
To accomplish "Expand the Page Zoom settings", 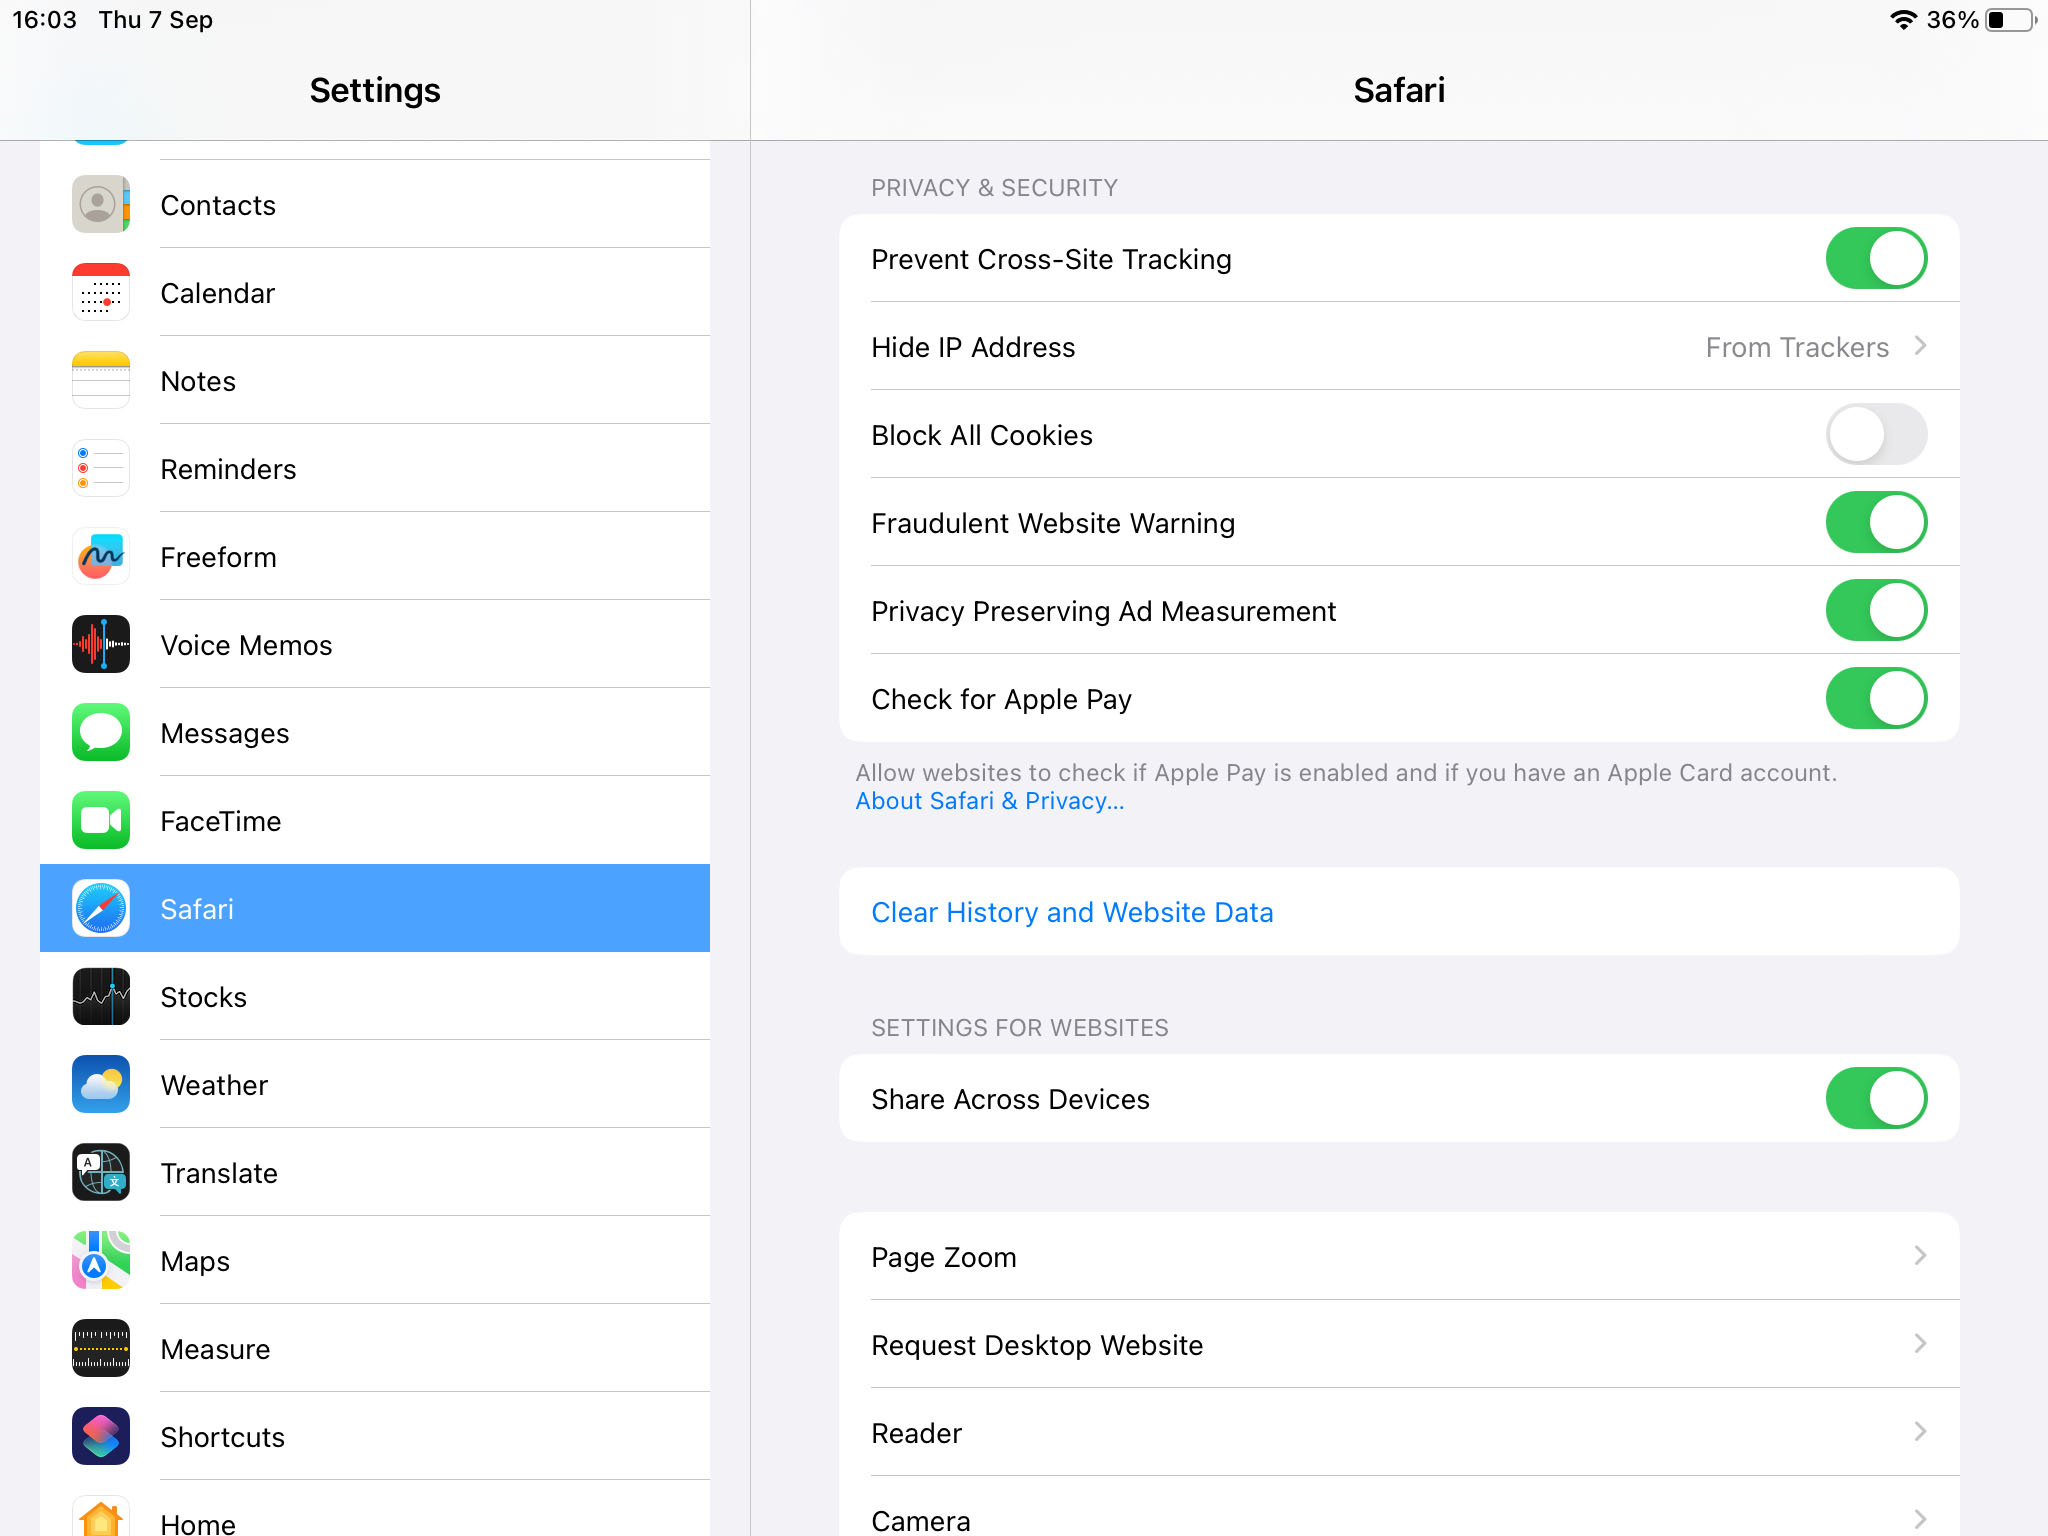I will point(1398,1257).
